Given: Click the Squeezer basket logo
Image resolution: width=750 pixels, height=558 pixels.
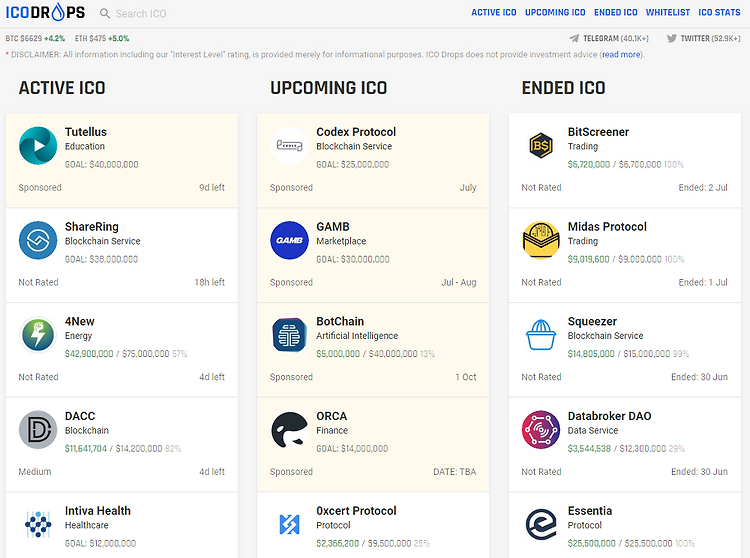Looking at the screenshot, I should (541, 335).
